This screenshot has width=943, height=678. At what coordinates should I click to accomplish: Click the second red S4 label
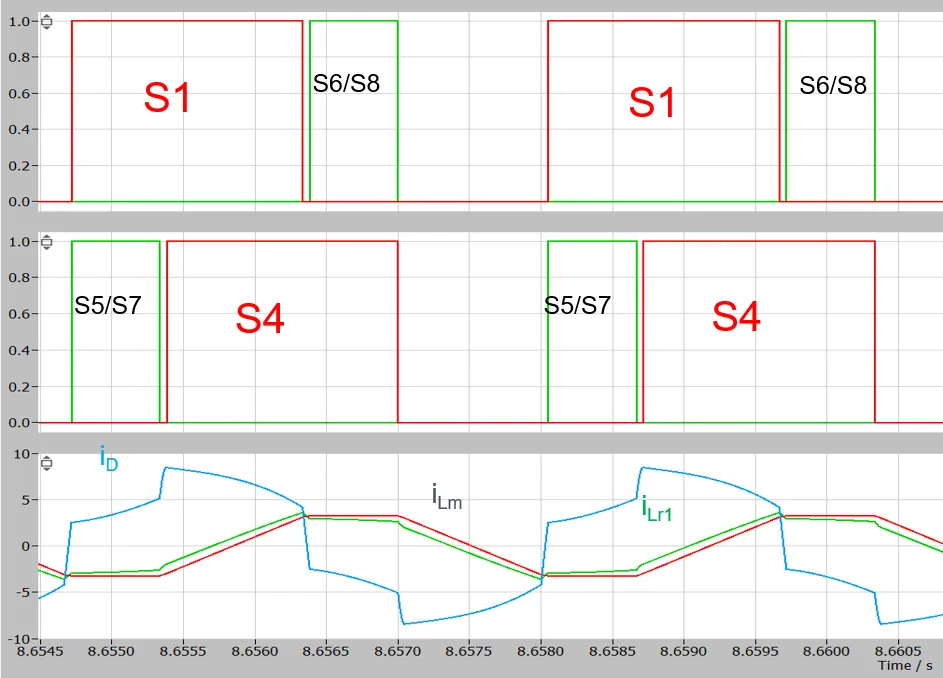[x=736, y=317]
